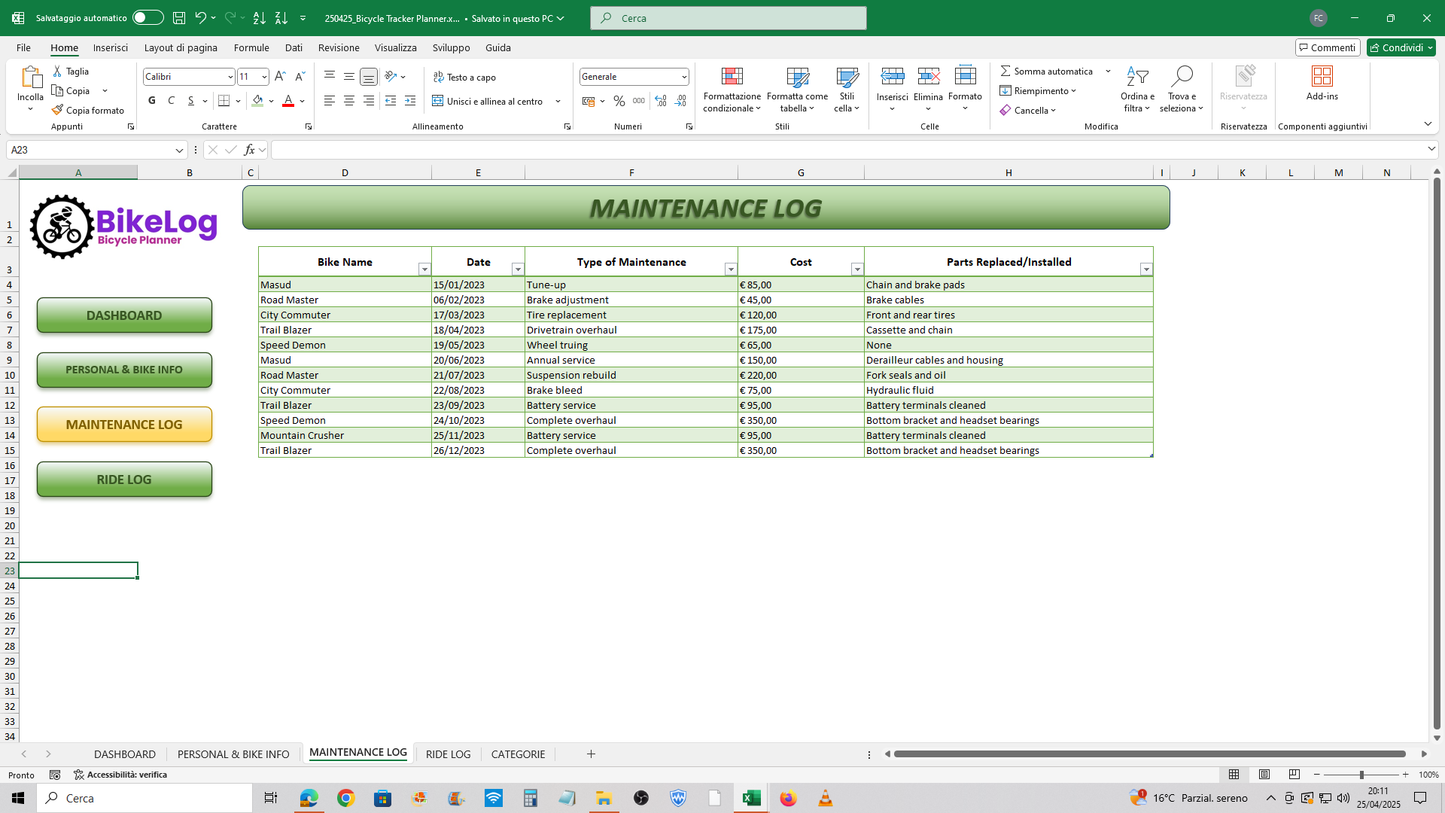Click the percent style icon
Viewport: 1445px width, 813px height.
[x=619, y=101]
